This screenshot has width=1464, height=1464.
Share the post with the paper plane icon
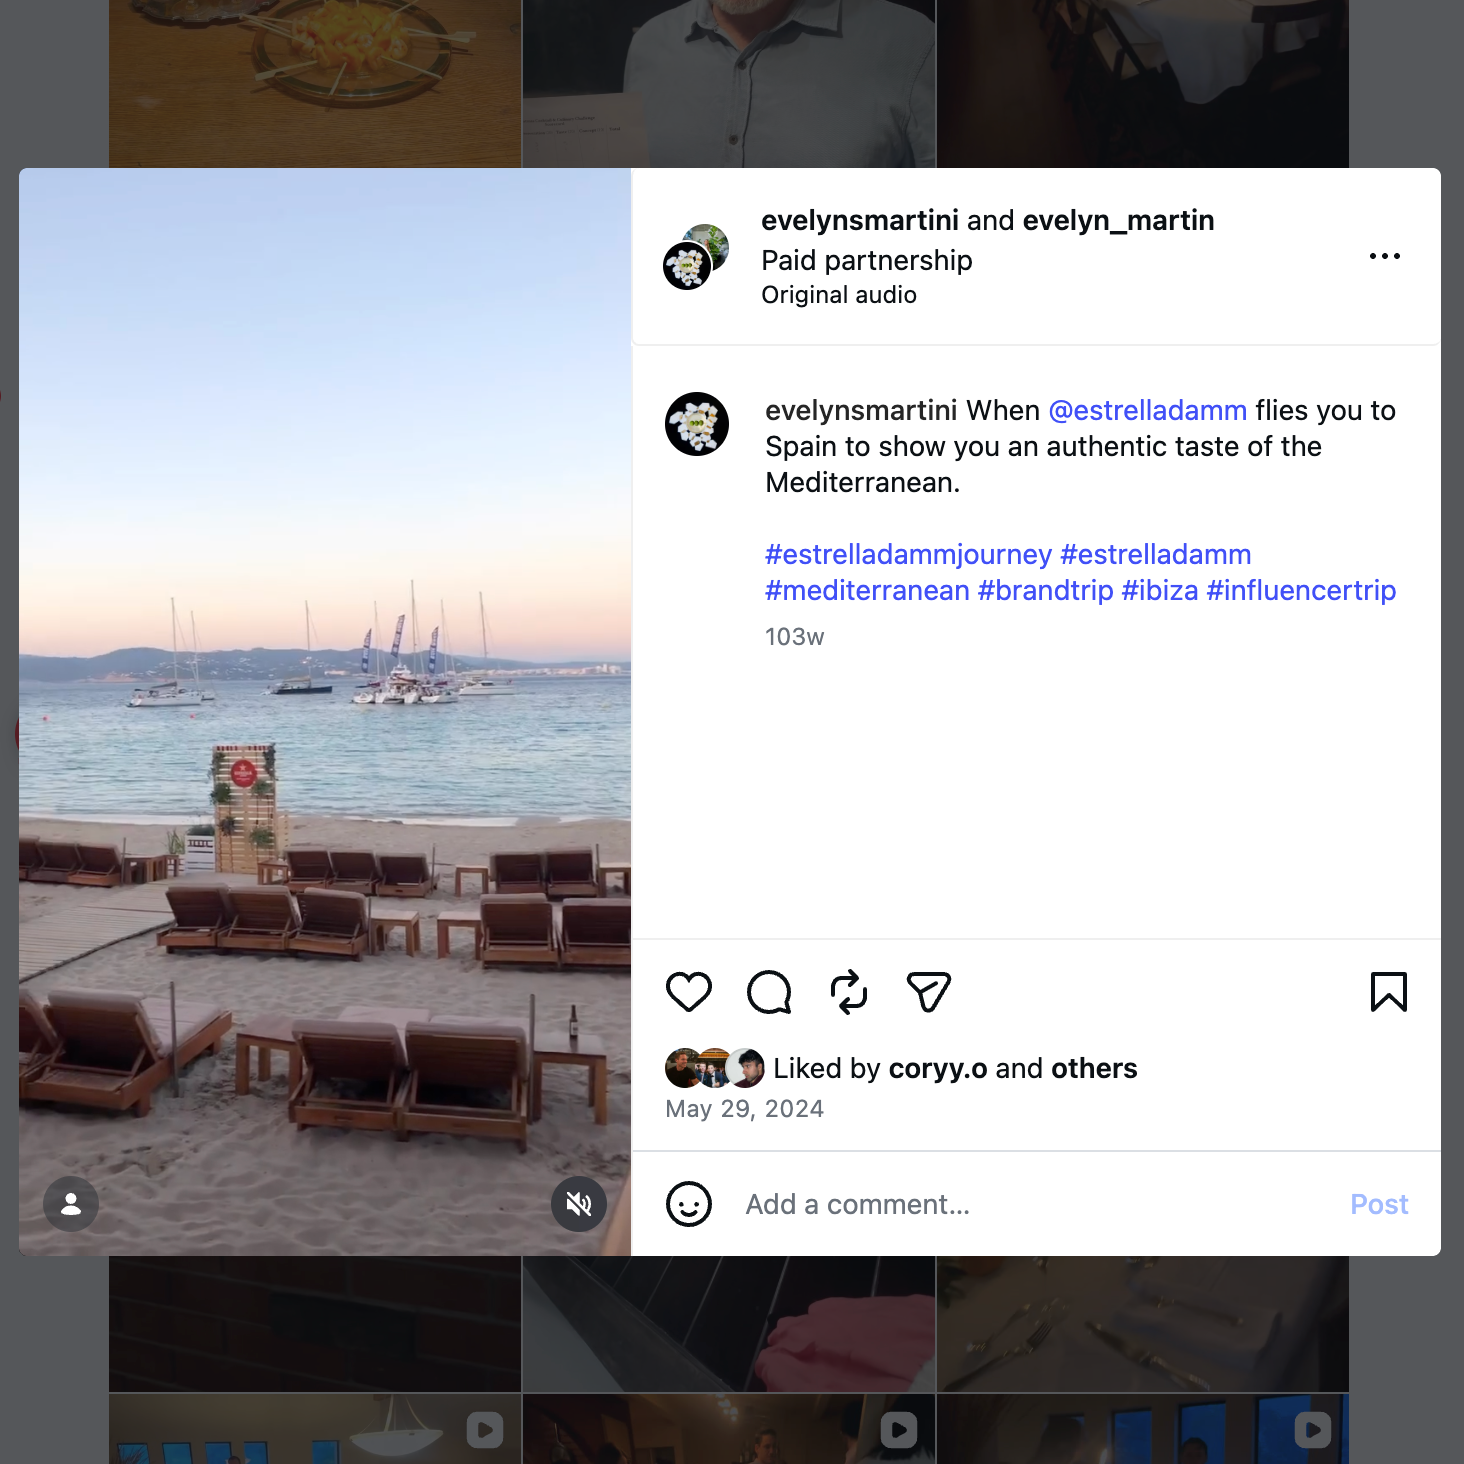(928, 992)
